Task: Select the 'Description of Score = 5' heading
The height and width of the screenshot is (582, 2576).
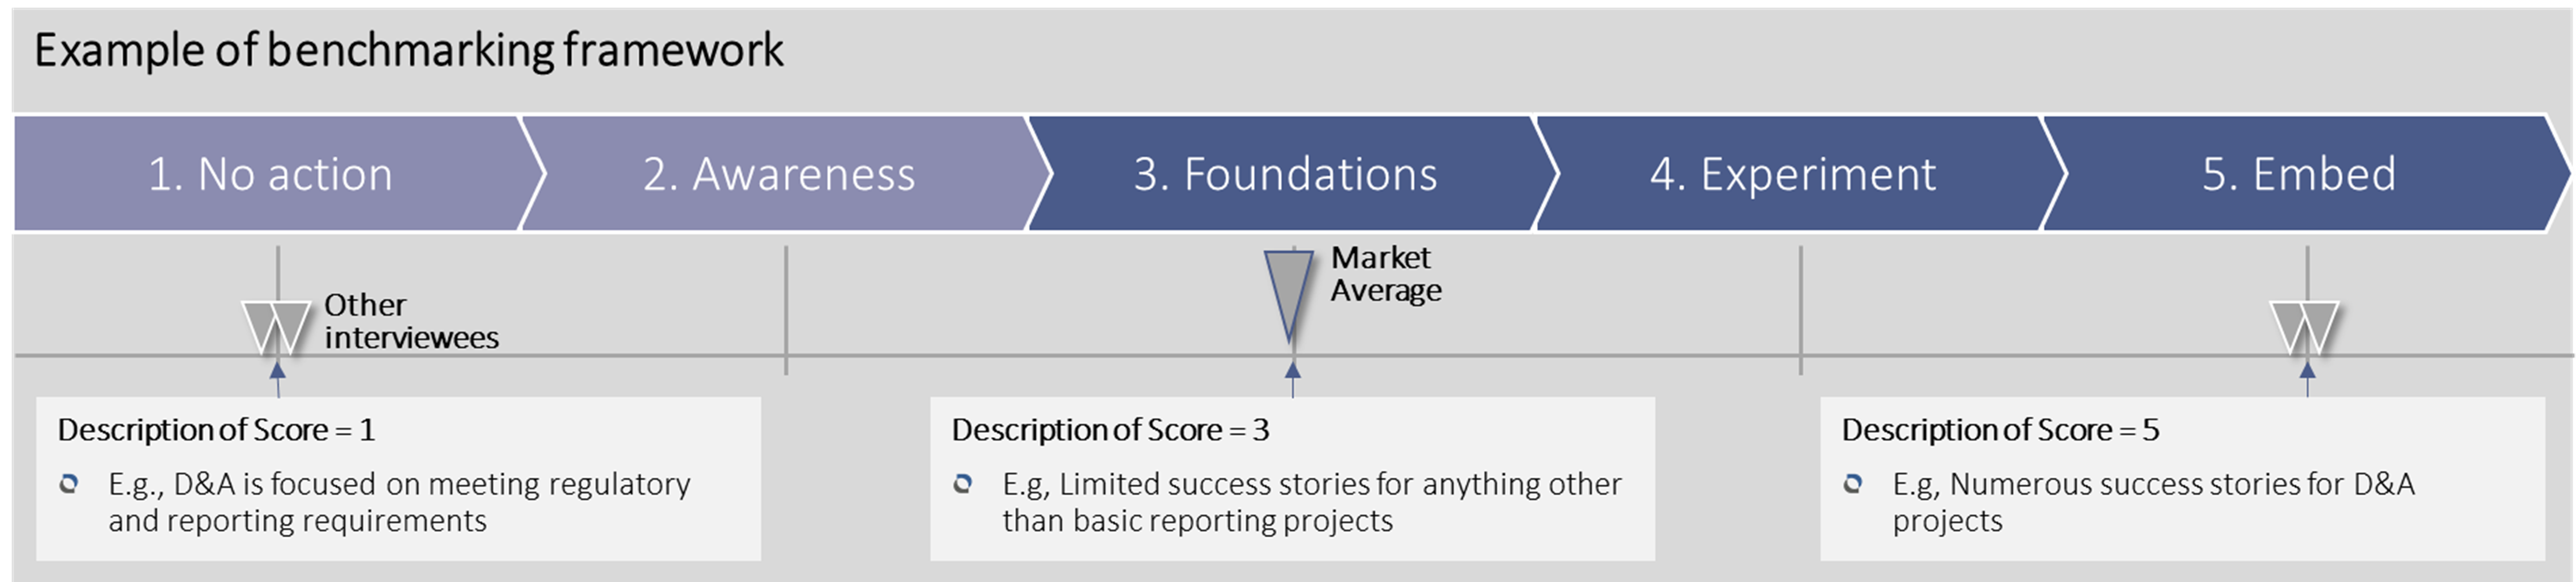Action: [x=2000, y=430]
